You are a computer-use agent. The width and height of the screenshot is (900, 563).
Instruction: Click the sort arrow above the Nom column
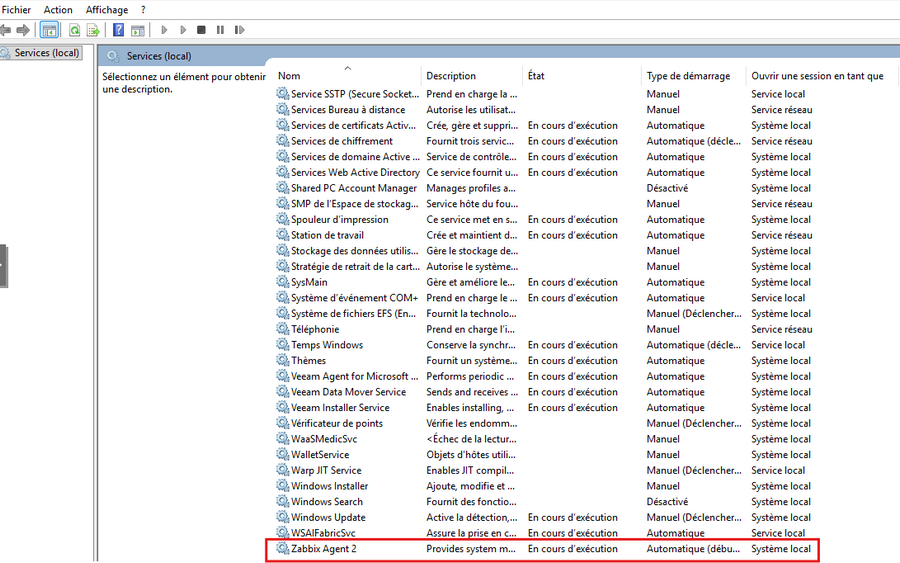pos(347,68)
